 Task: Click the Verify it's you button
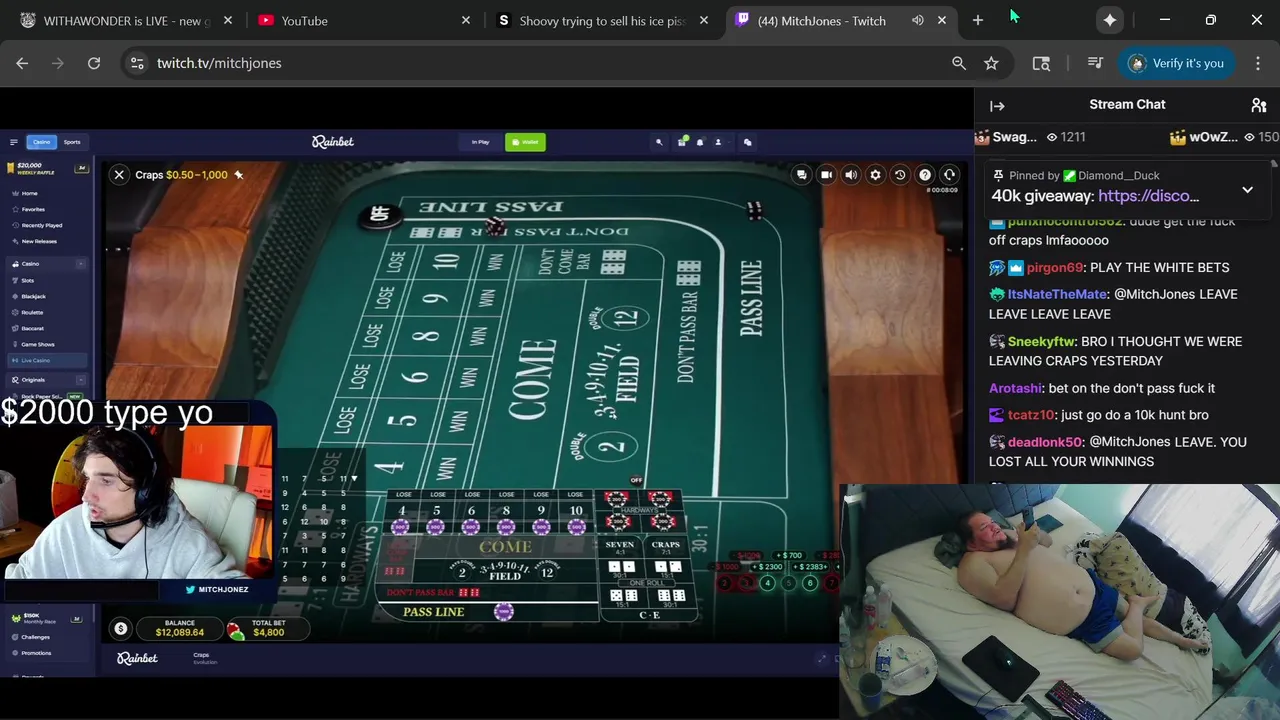[x=1177, y=63]
